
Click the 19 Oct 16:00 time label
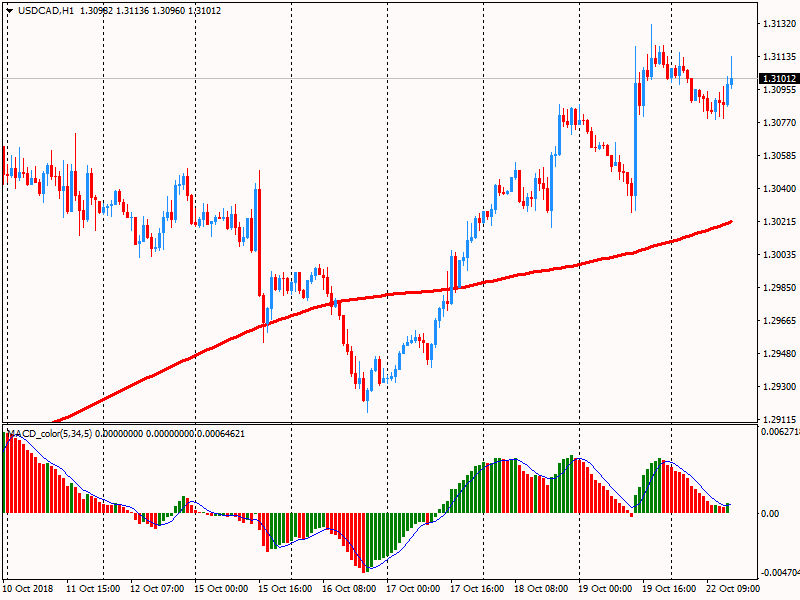click(669, 589)
